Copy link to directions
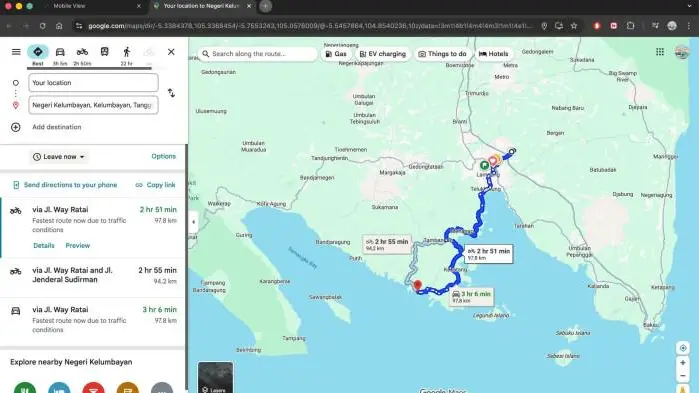Image resolution: width=699 pixels, height=393 pixels. point(156,185)
